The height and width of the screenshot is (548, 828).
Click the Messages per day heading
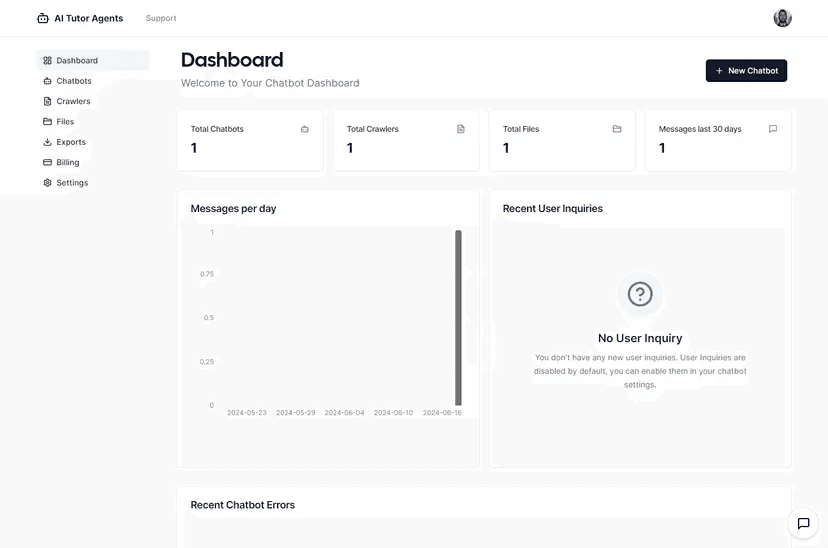(233, 209)
